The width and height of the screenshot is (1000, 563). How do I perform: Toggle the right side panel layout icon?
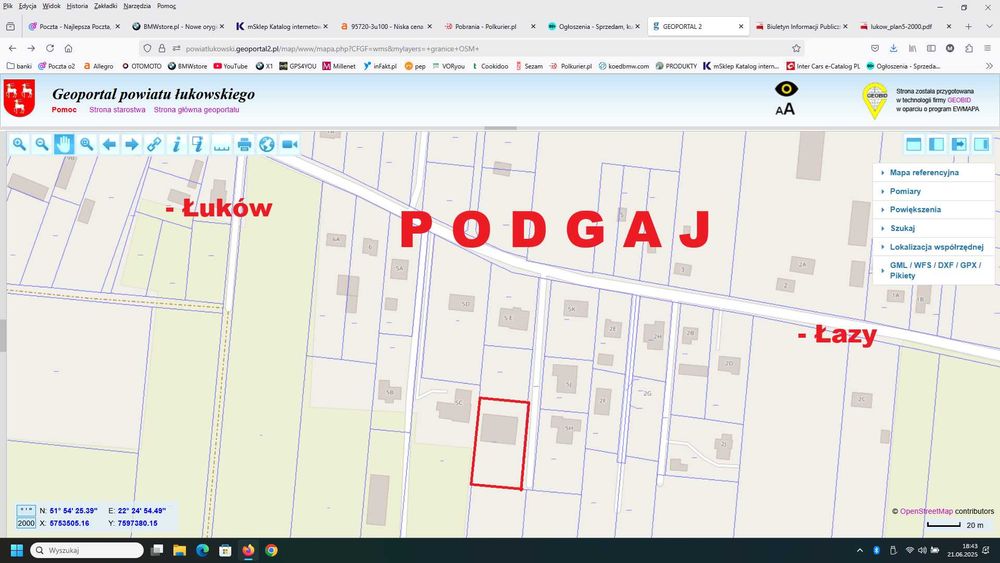tap(981, 145)
